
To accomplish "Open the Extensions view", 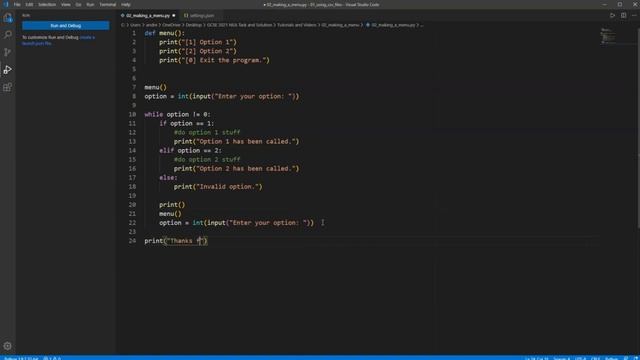I will tap(8, 87).
